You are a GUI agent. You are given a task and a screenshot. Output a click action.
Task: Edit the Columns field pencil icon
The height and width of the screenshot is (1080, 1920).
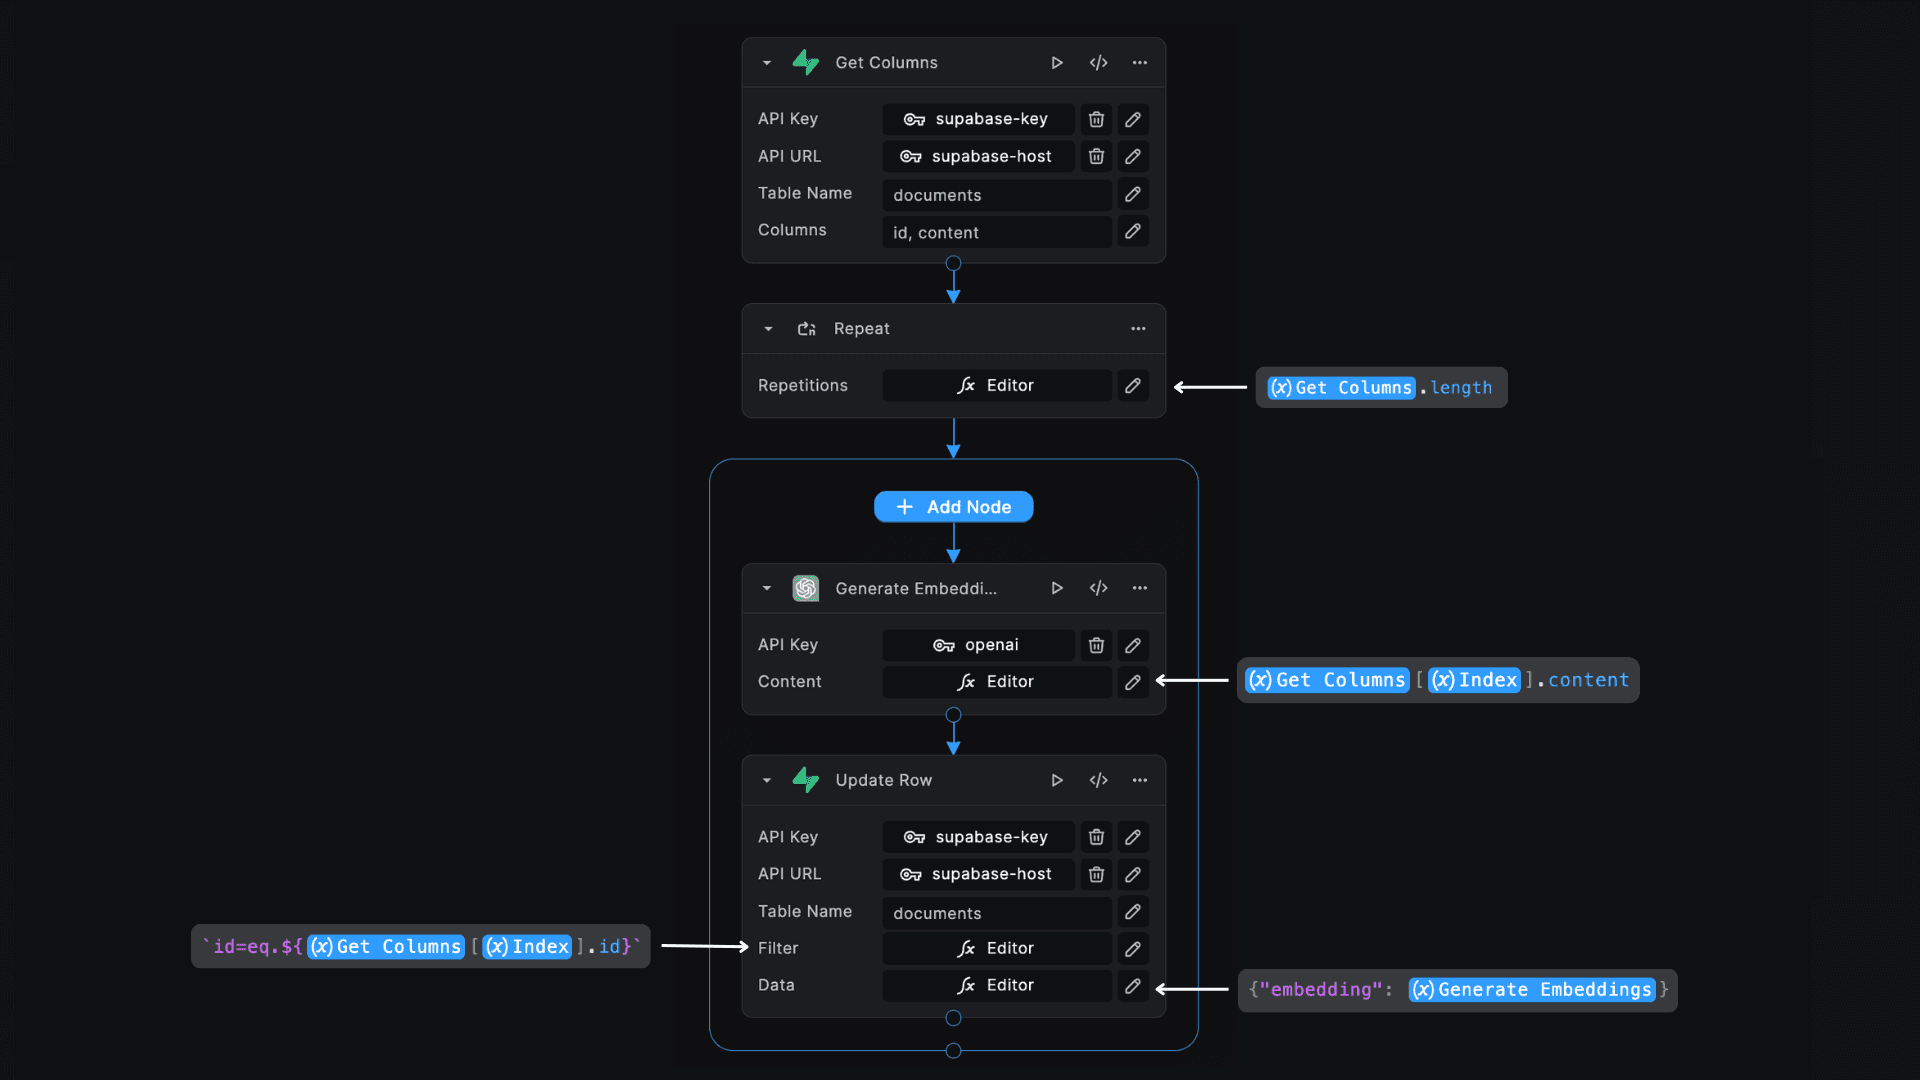pos(1132,232)
